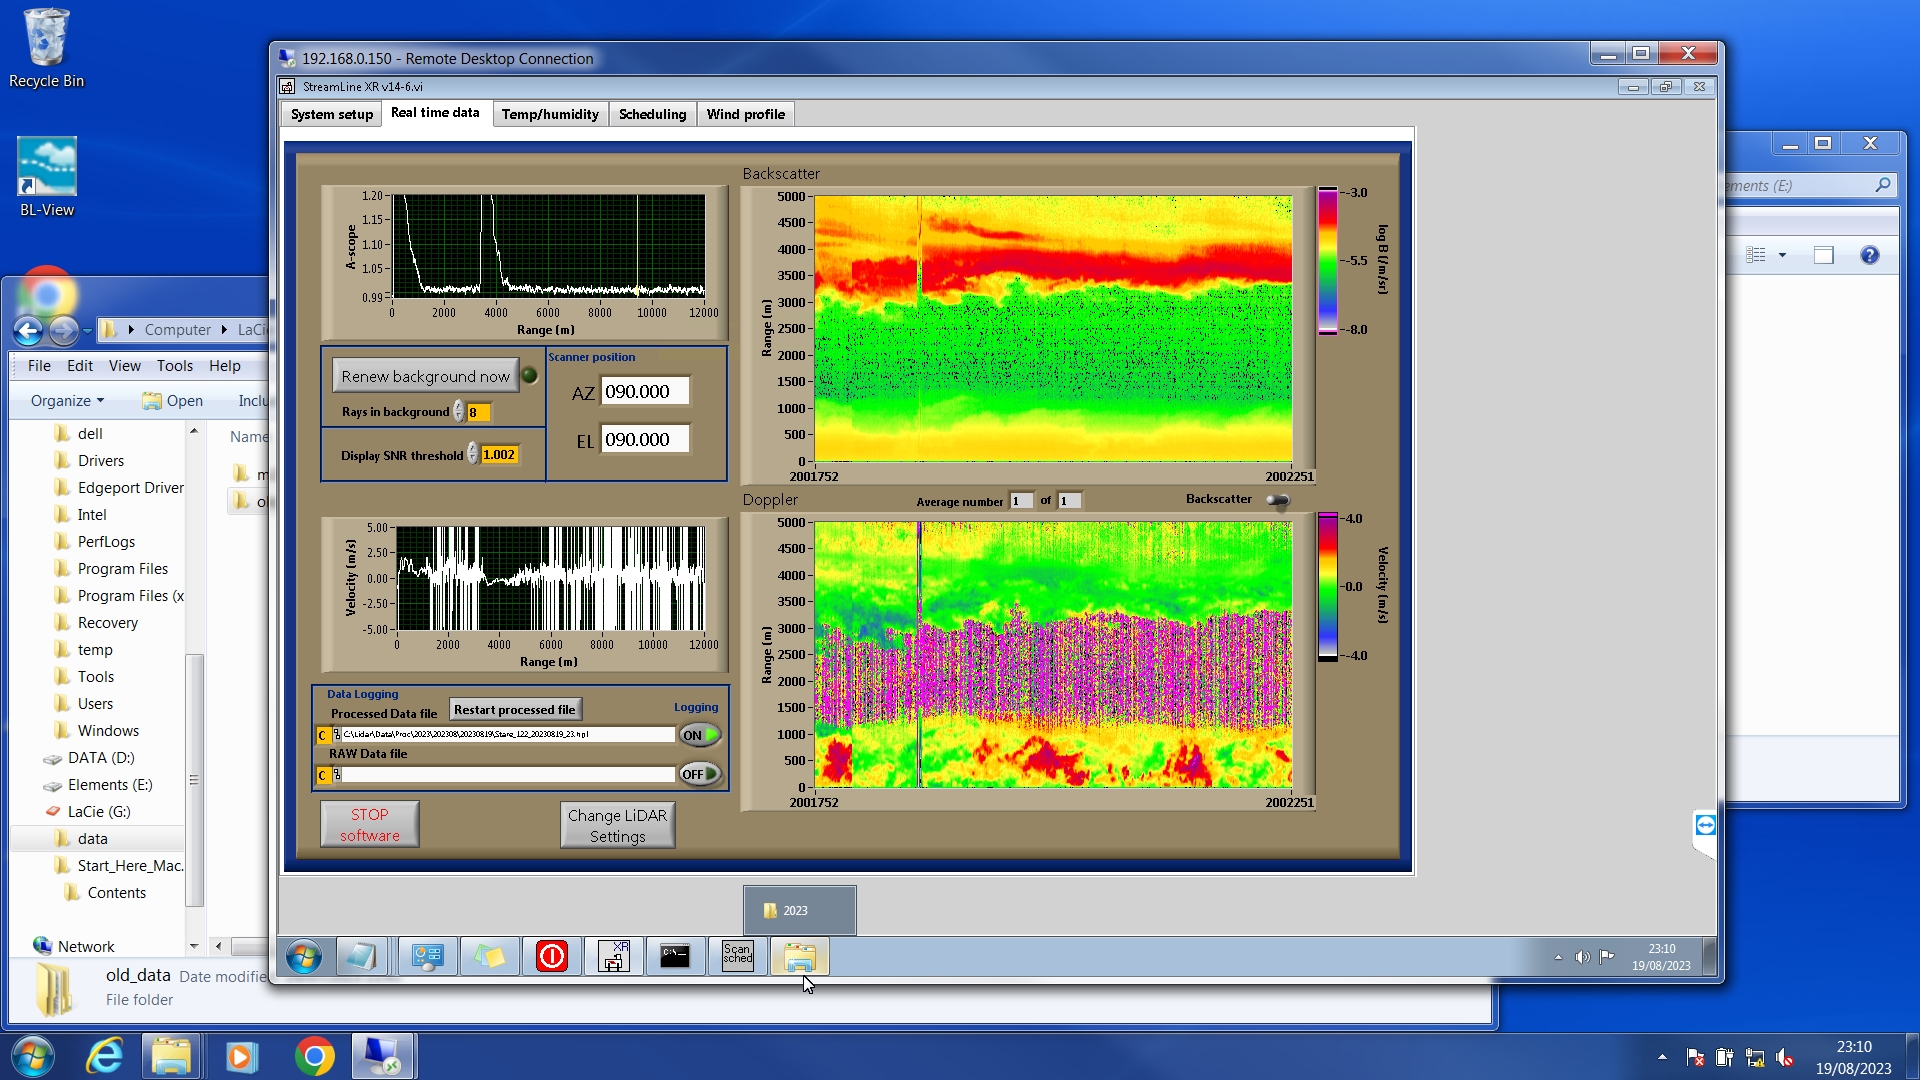Toggle RAW Data file logging OFF switch
The height and width of the screenshot is (1080, 1920).
(700, 774)
